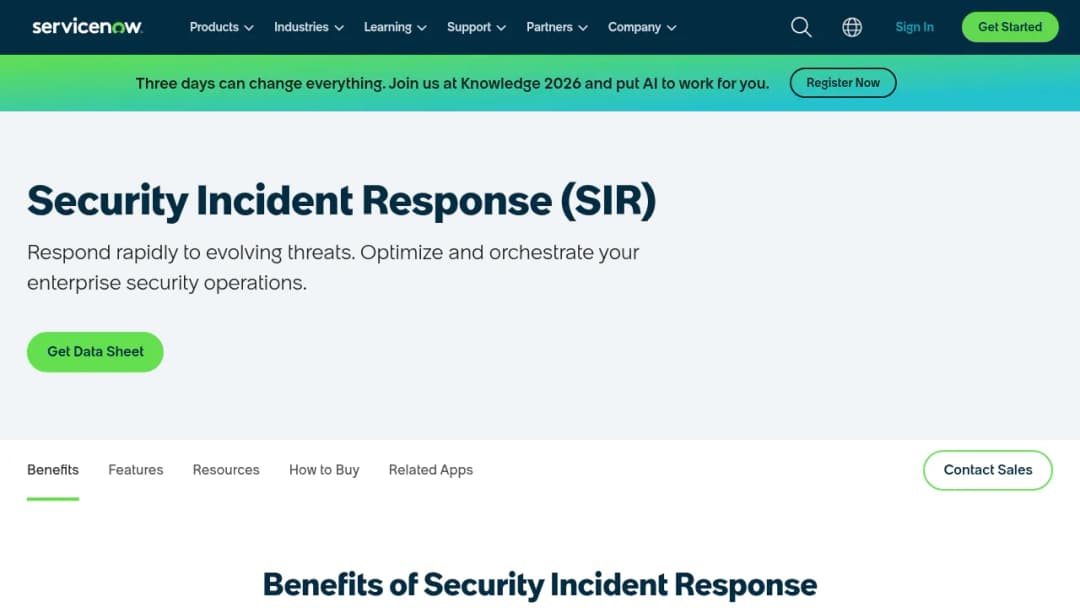
Task: Click the Sign In link
Action: (914, 27)
